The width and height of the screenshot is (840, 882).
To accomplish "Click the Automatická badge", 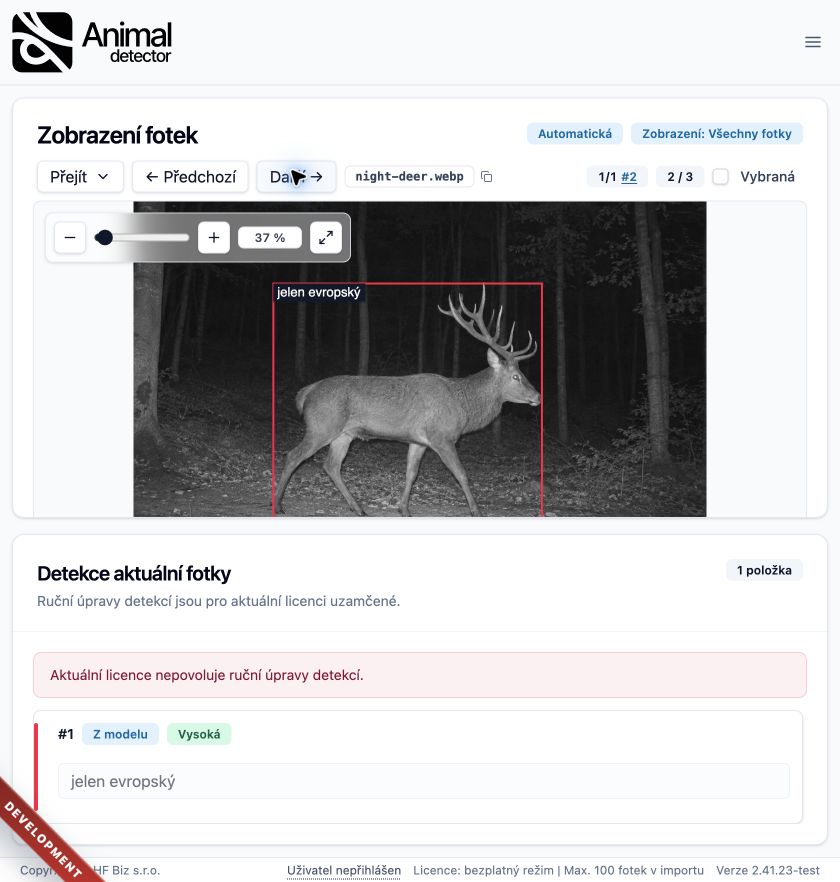I will tap(574, 134).
